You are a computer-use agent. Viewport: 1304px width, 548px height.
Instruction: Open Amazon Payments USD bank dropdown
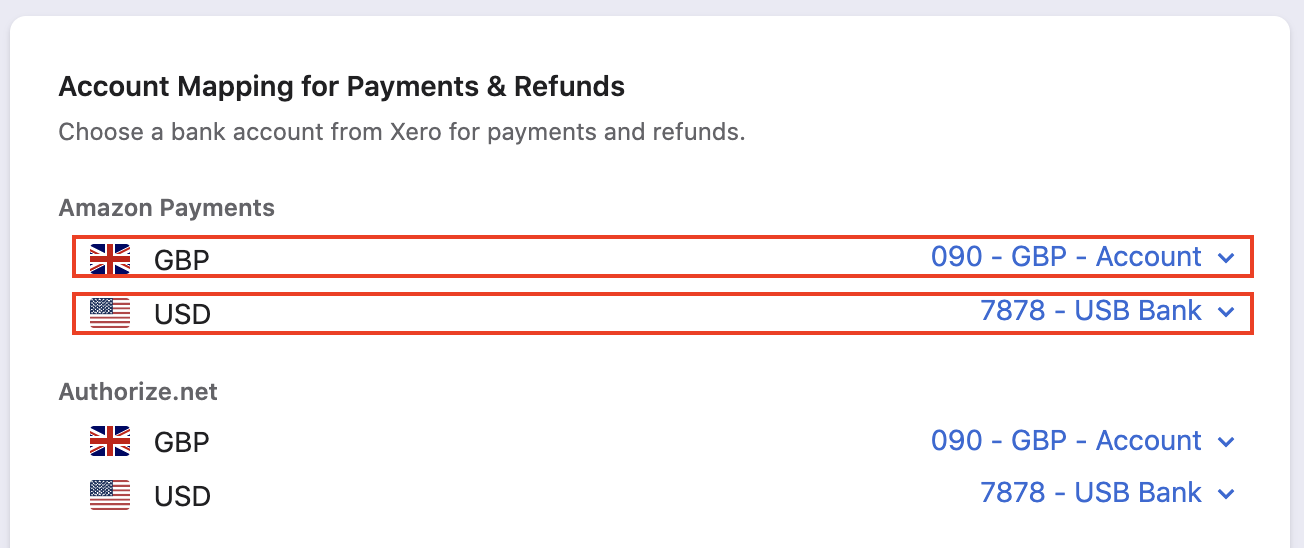(1091, 311)
